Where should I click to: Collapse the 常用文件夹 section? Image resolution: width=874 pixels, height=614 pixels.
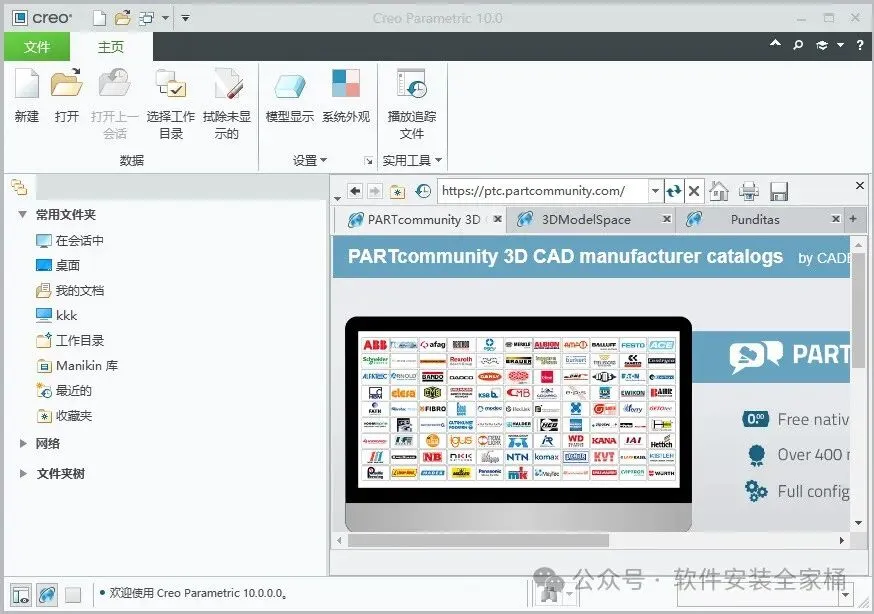(x=22, y=214)
